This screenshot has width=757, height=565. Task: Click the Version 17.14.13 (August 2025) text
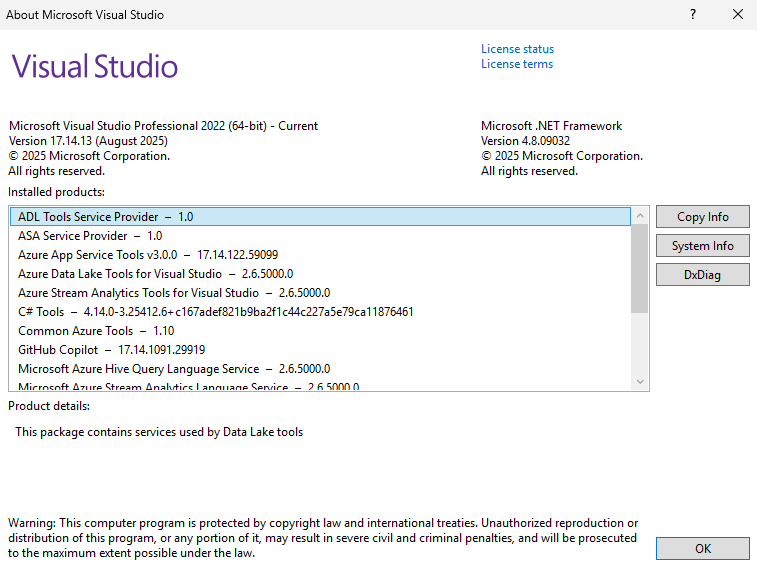[x=88, y=141]
